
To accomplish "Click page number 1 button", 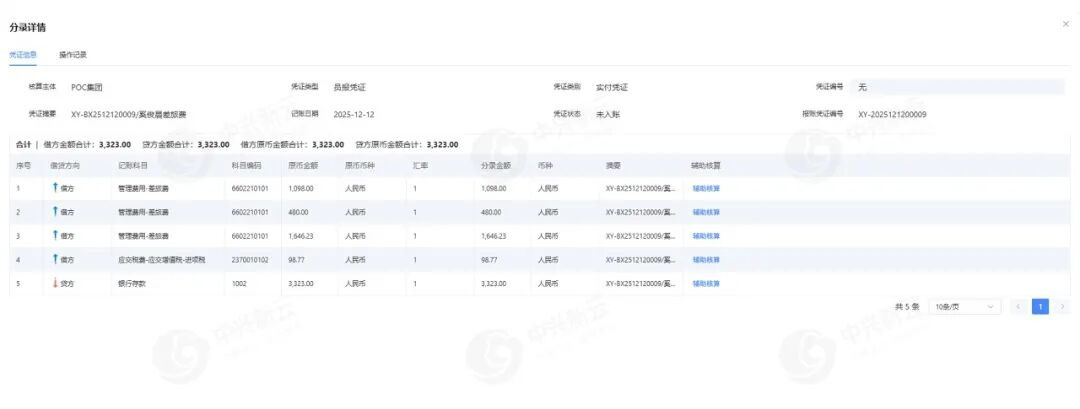I will [1040, 307].
